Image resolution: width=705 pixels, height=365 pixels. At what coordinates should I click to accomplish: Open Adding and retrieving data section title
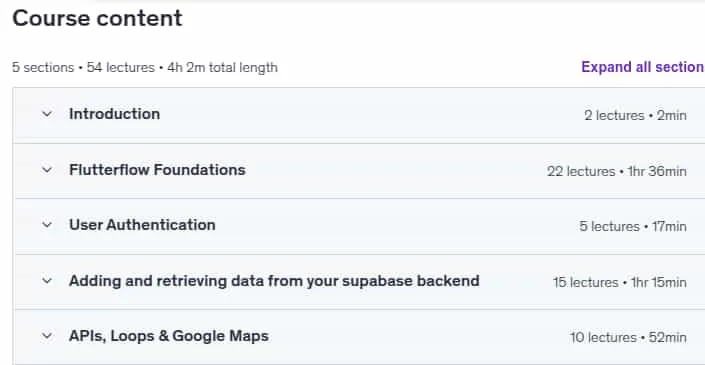[x=274, y=281]
